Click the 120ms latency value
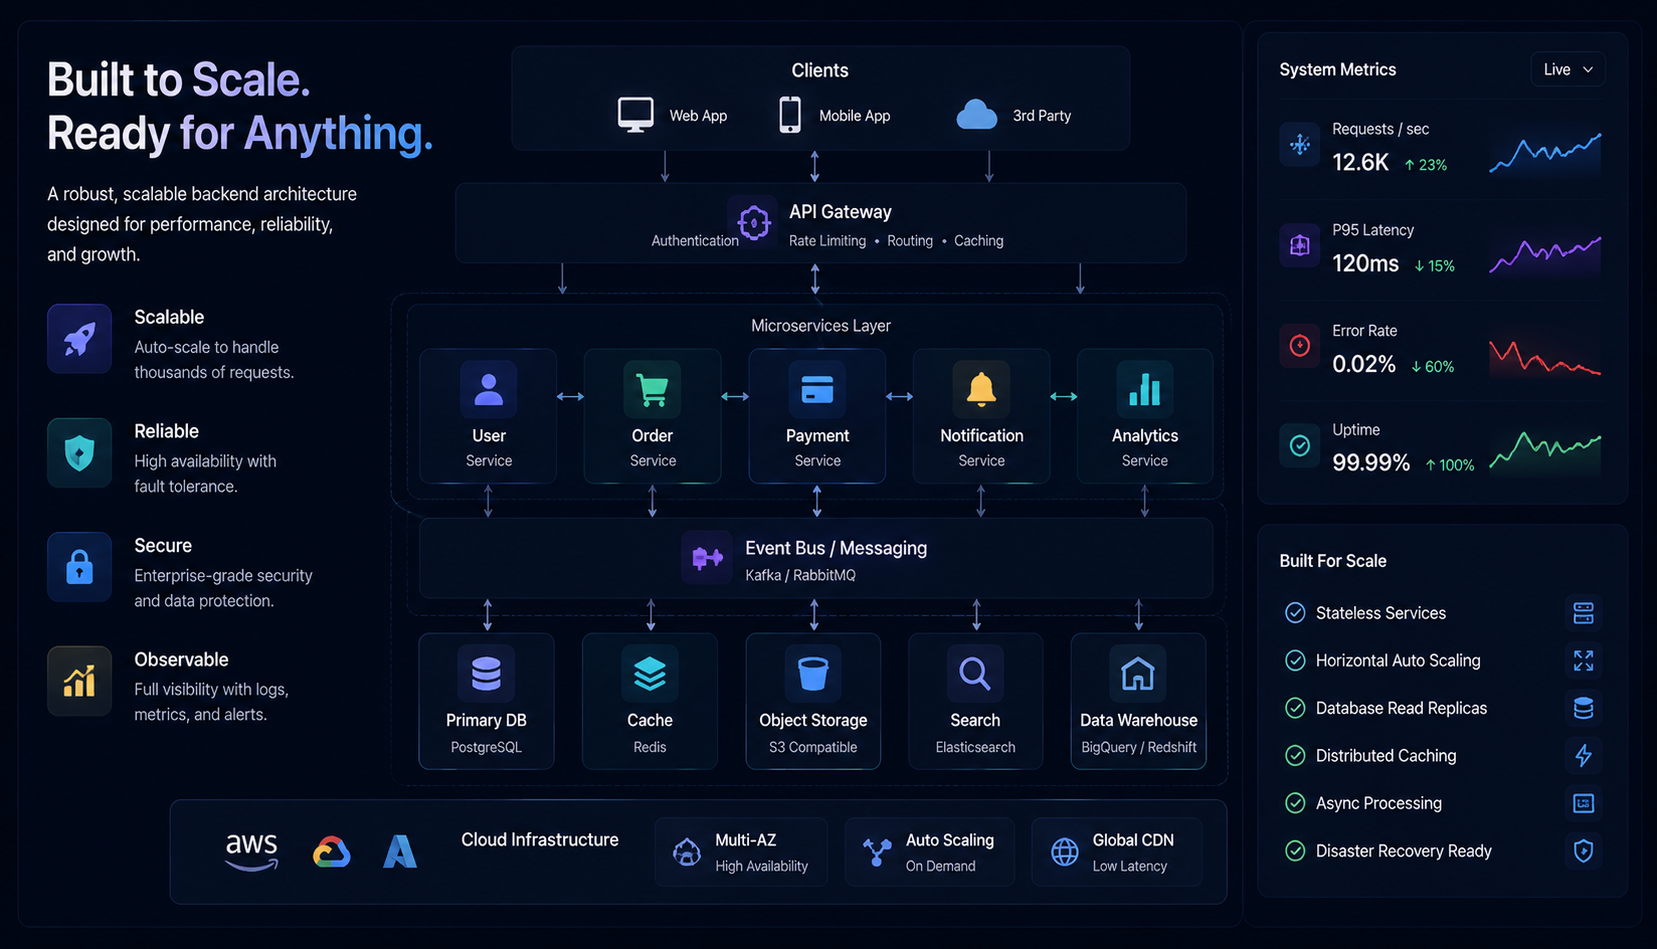 (1365, 264)
